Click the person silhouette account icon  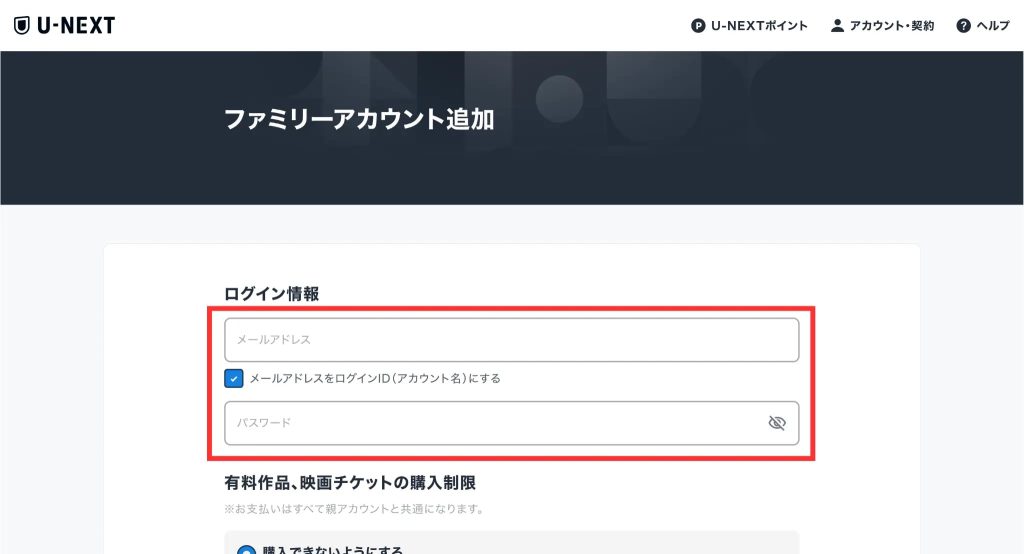837,26
